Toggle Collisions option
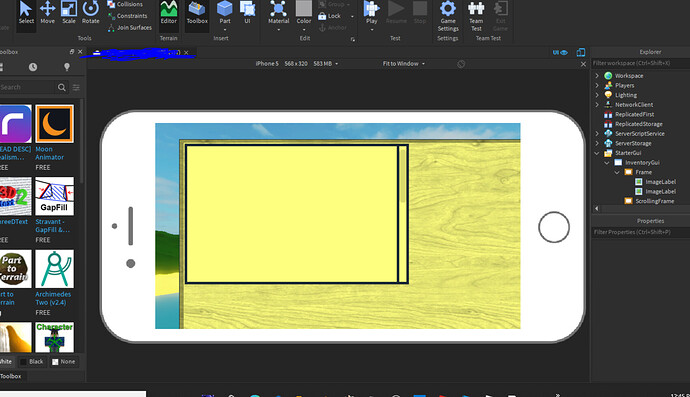 click(125, 4)
